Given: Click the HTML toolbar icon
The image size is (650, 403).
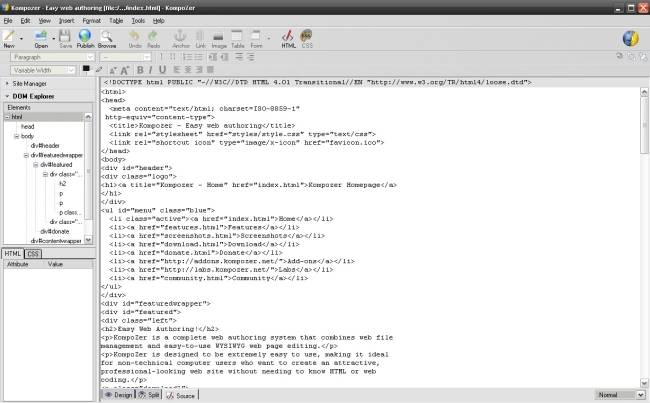Looking at the screenshot, I should point(288,36).
